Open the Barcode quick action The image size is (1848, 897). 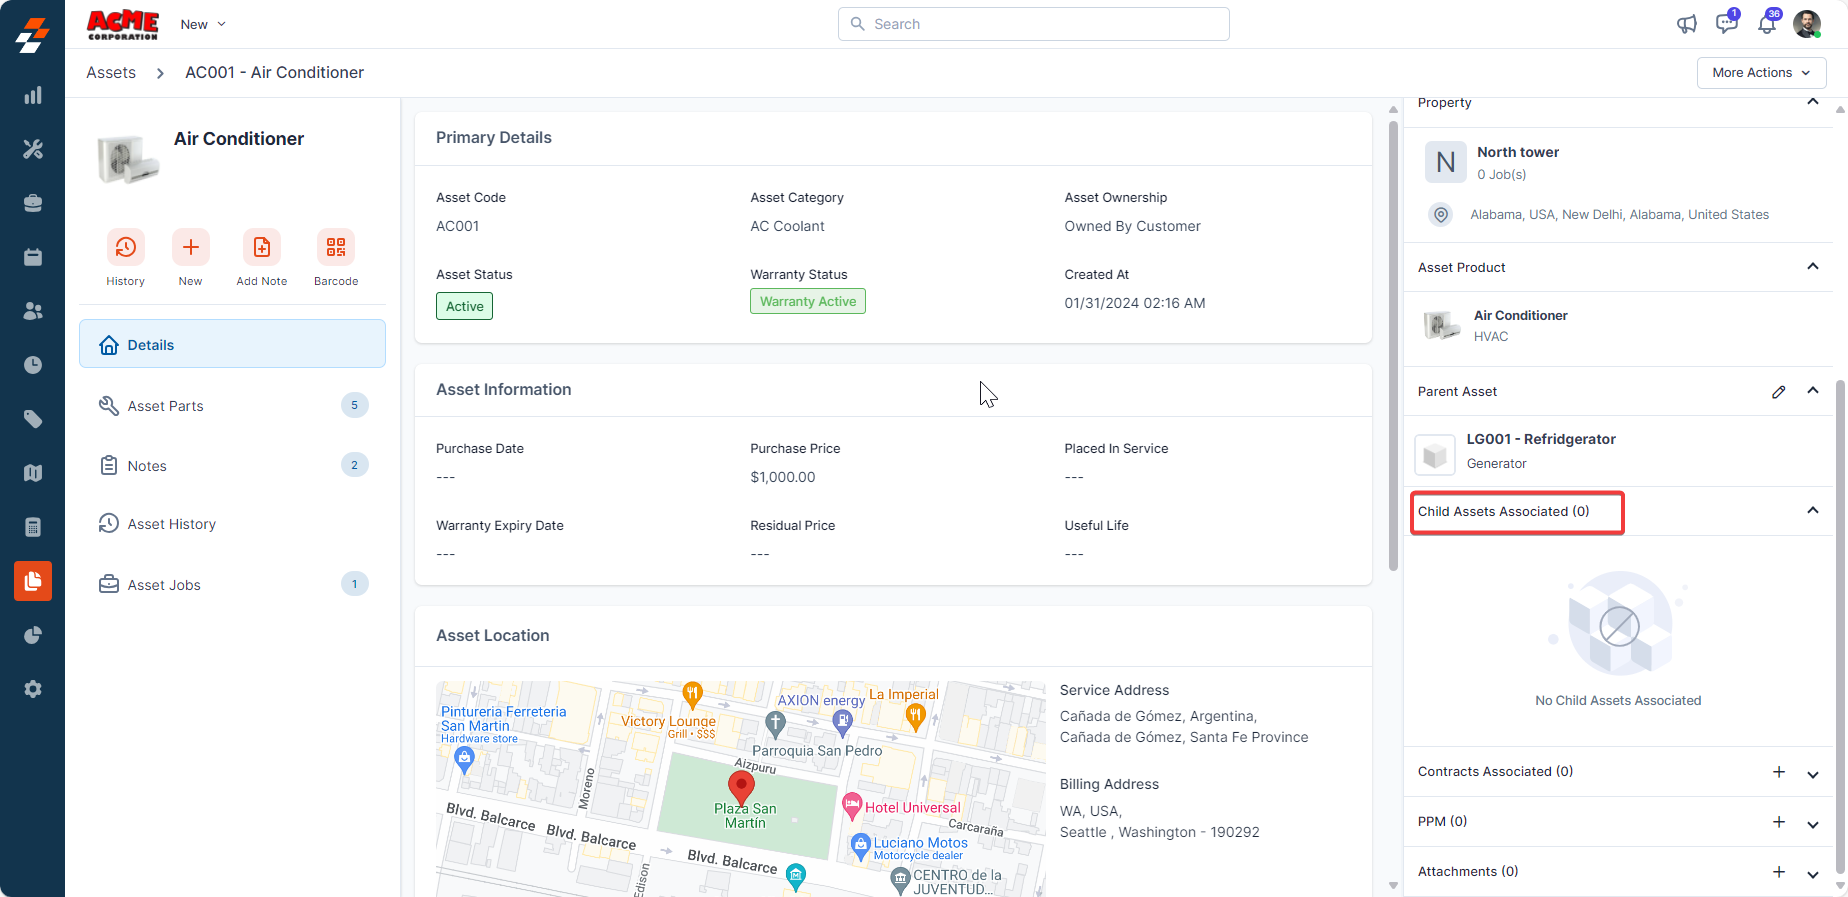pyautogui.click(x=335, y=248)
